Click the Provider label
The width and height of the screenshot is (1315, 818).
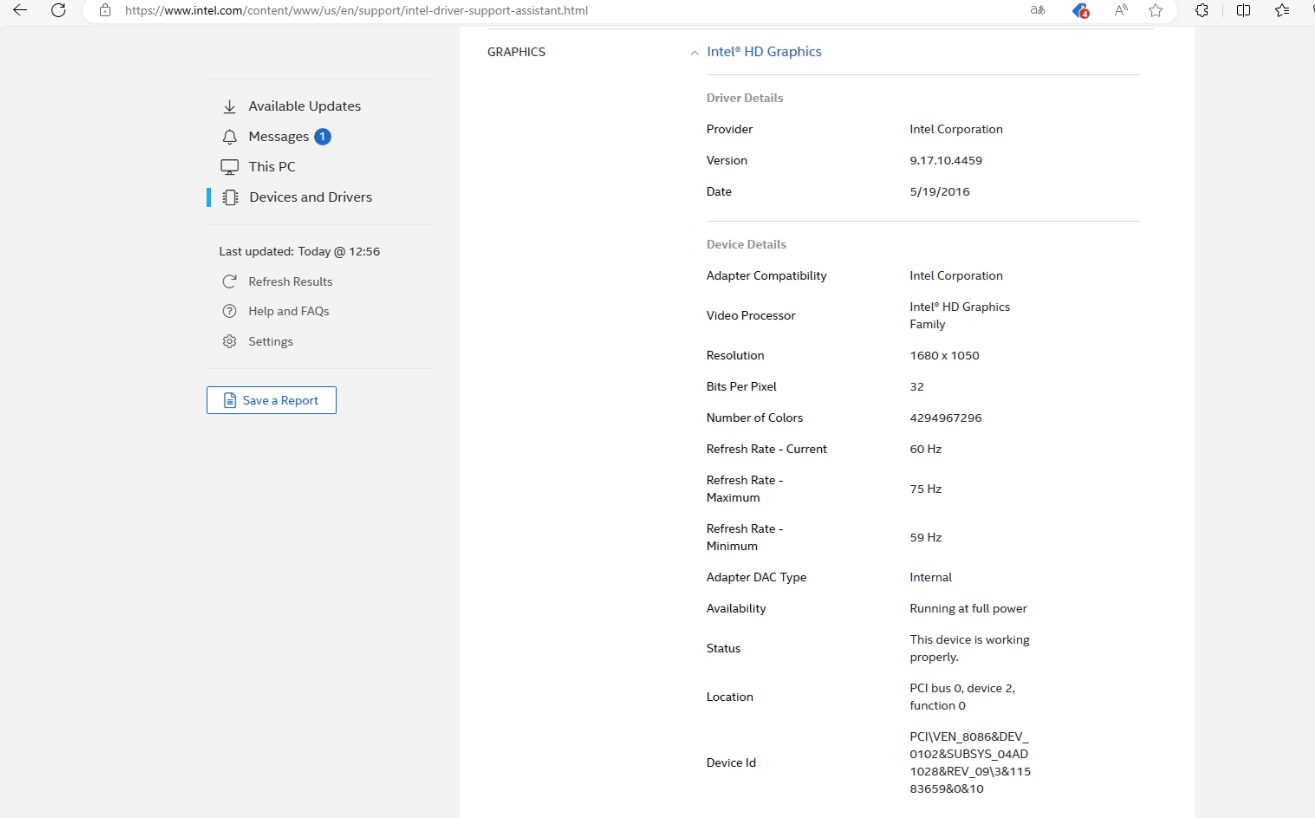point(729,129)
